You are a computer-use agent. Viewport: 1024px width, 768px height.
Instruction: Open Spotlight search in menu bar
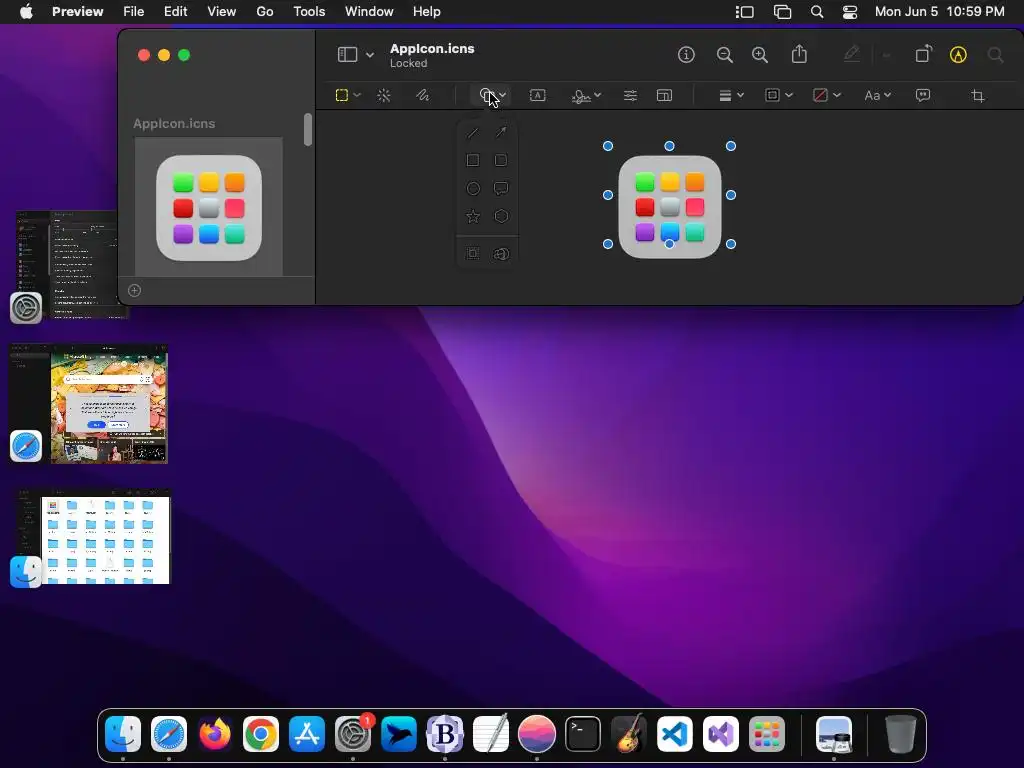point(816,12)
